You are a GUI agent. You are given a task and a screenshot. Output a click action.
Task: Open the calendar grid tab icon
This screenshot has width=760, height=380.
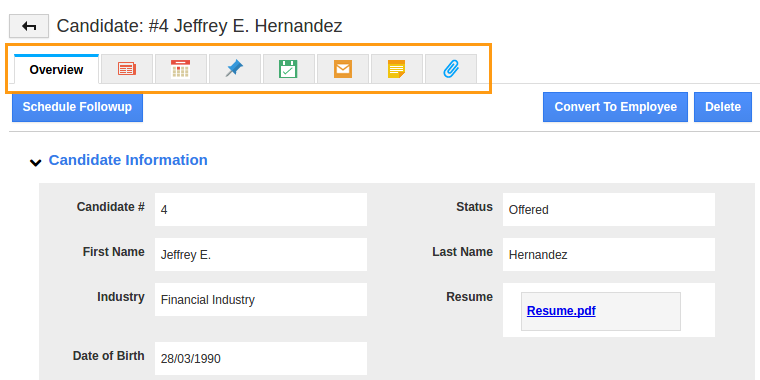[x=181, y=69]
